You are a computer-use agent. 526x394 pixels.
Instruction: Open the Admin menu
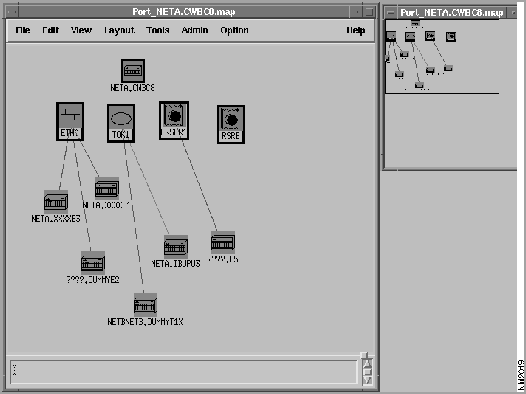tap(195, 30)
